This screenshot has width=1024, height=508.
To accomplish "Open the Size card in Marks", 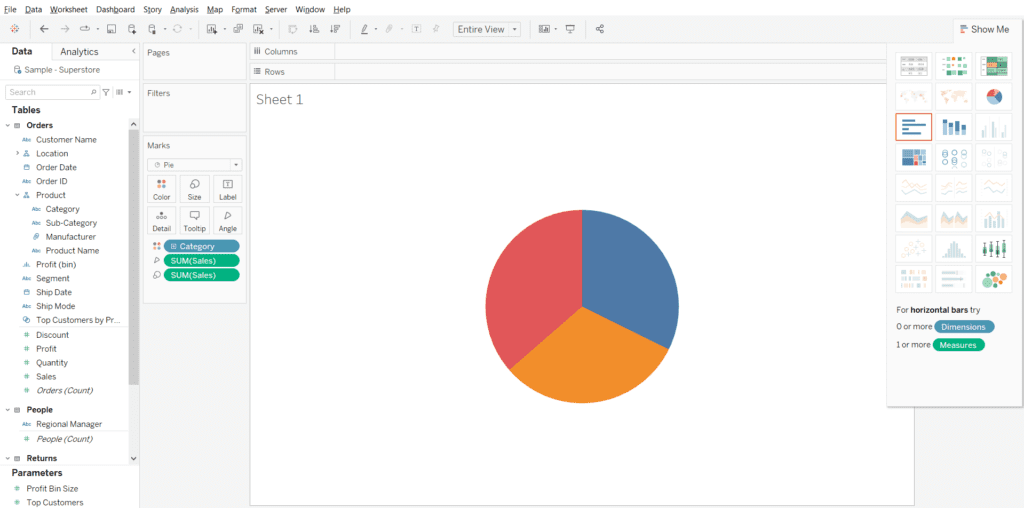I will pos(195,189).
